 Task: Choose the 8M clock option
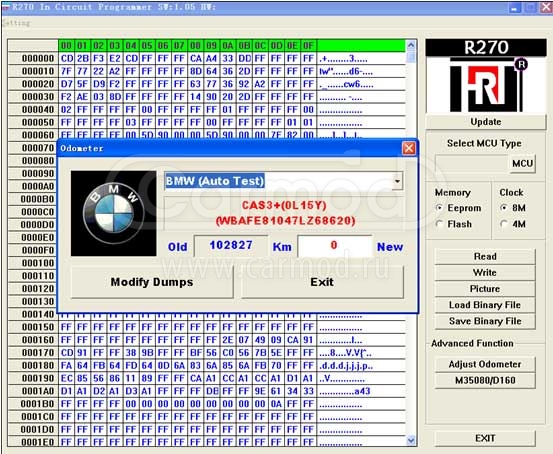[x=504, y=208]
